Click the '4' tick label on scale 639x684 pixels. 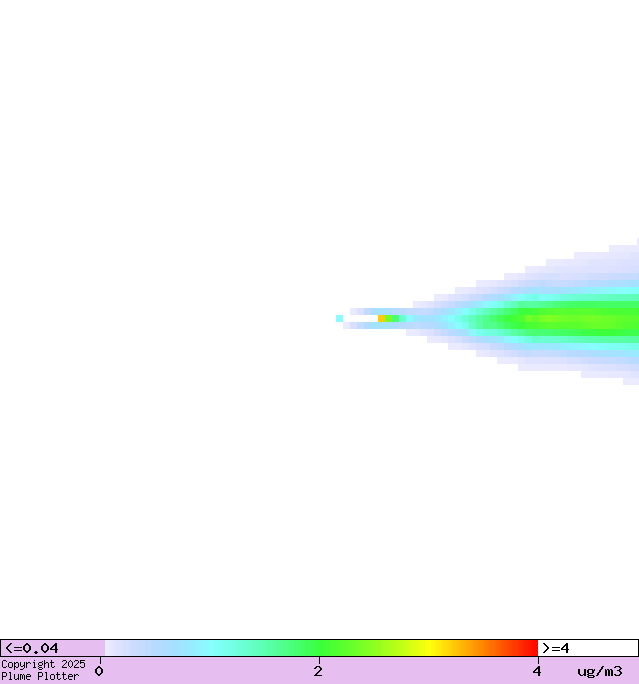point(537,671)
